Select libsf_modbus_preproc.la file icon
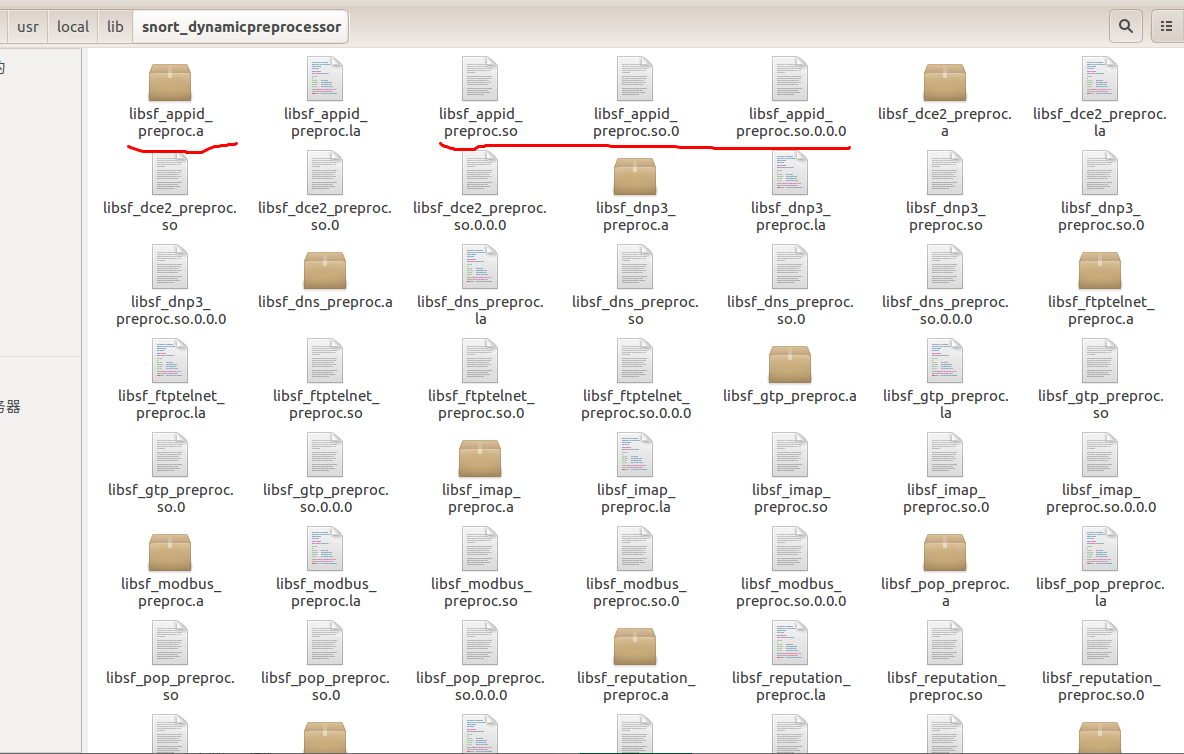This screenshot has width=1184, height=754. (x=325, y=549)
